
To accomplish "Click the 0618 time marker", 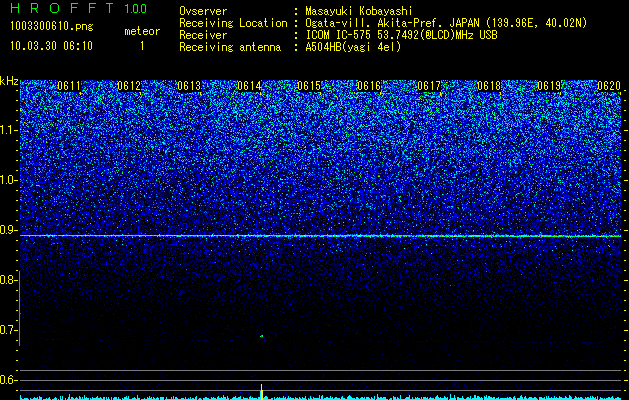I will coord(489,86).
